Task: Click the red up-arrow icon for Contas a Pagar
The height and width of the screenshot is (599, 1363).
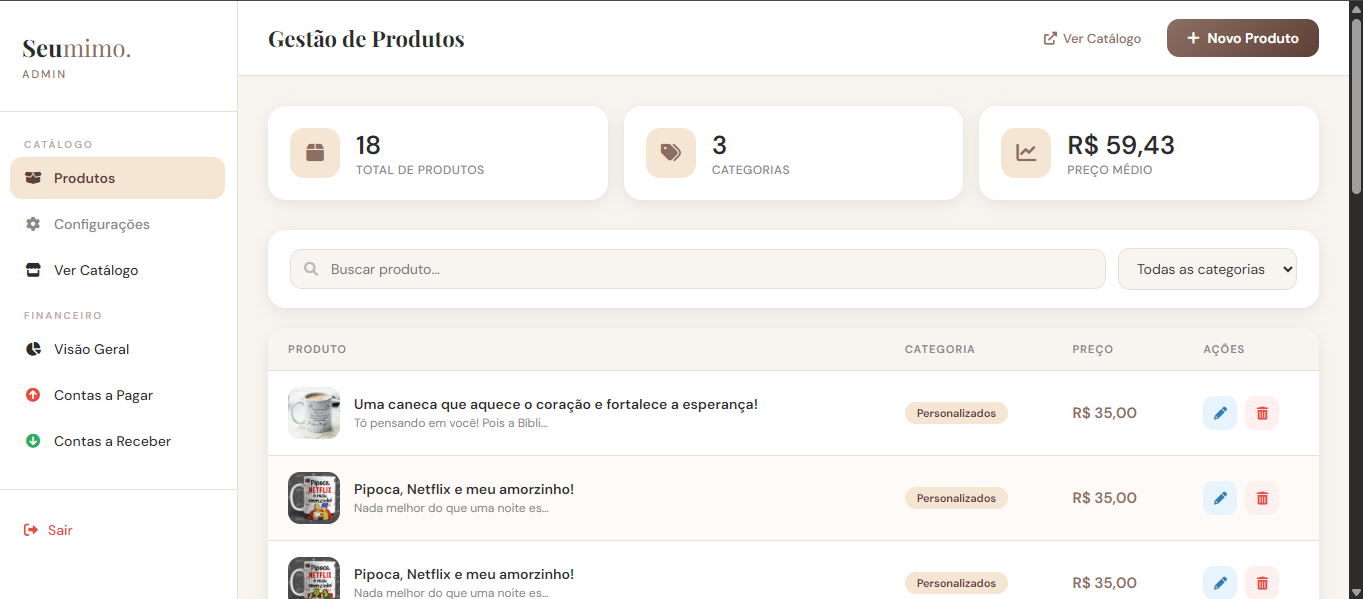Action: click(33, 395)
